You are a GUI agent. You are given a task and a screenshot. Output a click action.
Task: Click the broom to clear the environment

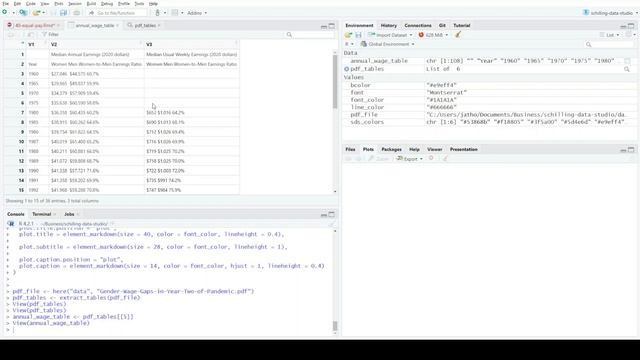tap(458, 35)
